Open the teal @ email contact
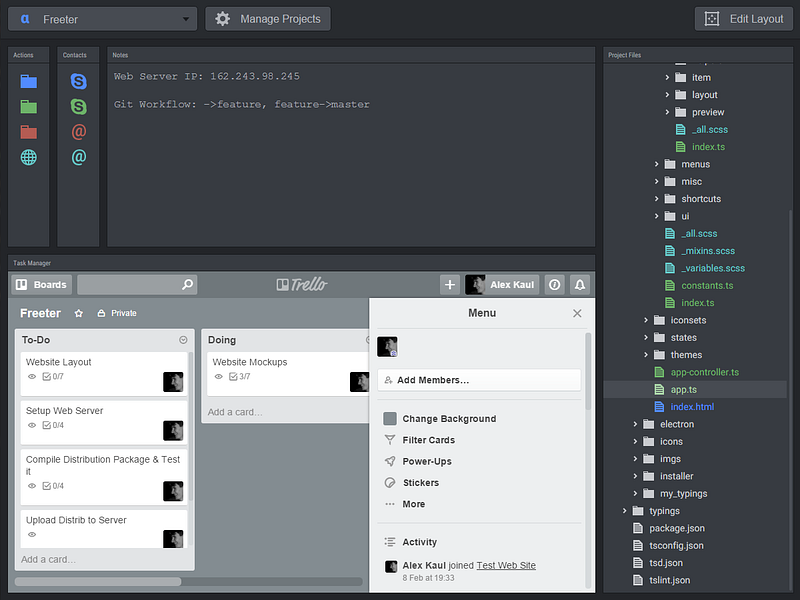 pyautogui.click(x=78, y=157)
